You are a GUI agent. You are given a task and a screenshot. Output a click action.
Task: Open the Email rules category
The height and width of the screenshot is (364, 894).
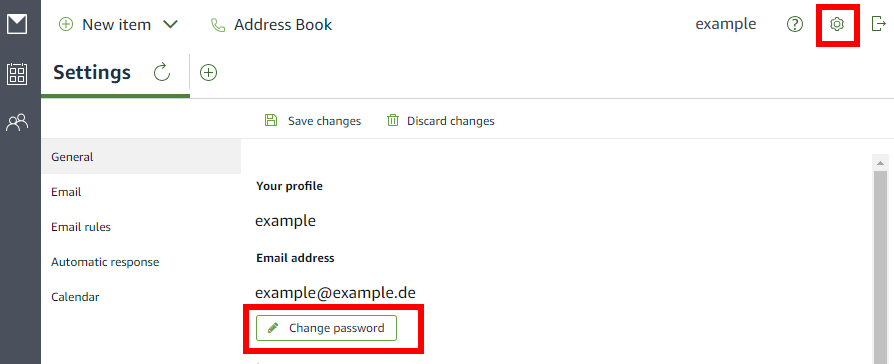141,227
